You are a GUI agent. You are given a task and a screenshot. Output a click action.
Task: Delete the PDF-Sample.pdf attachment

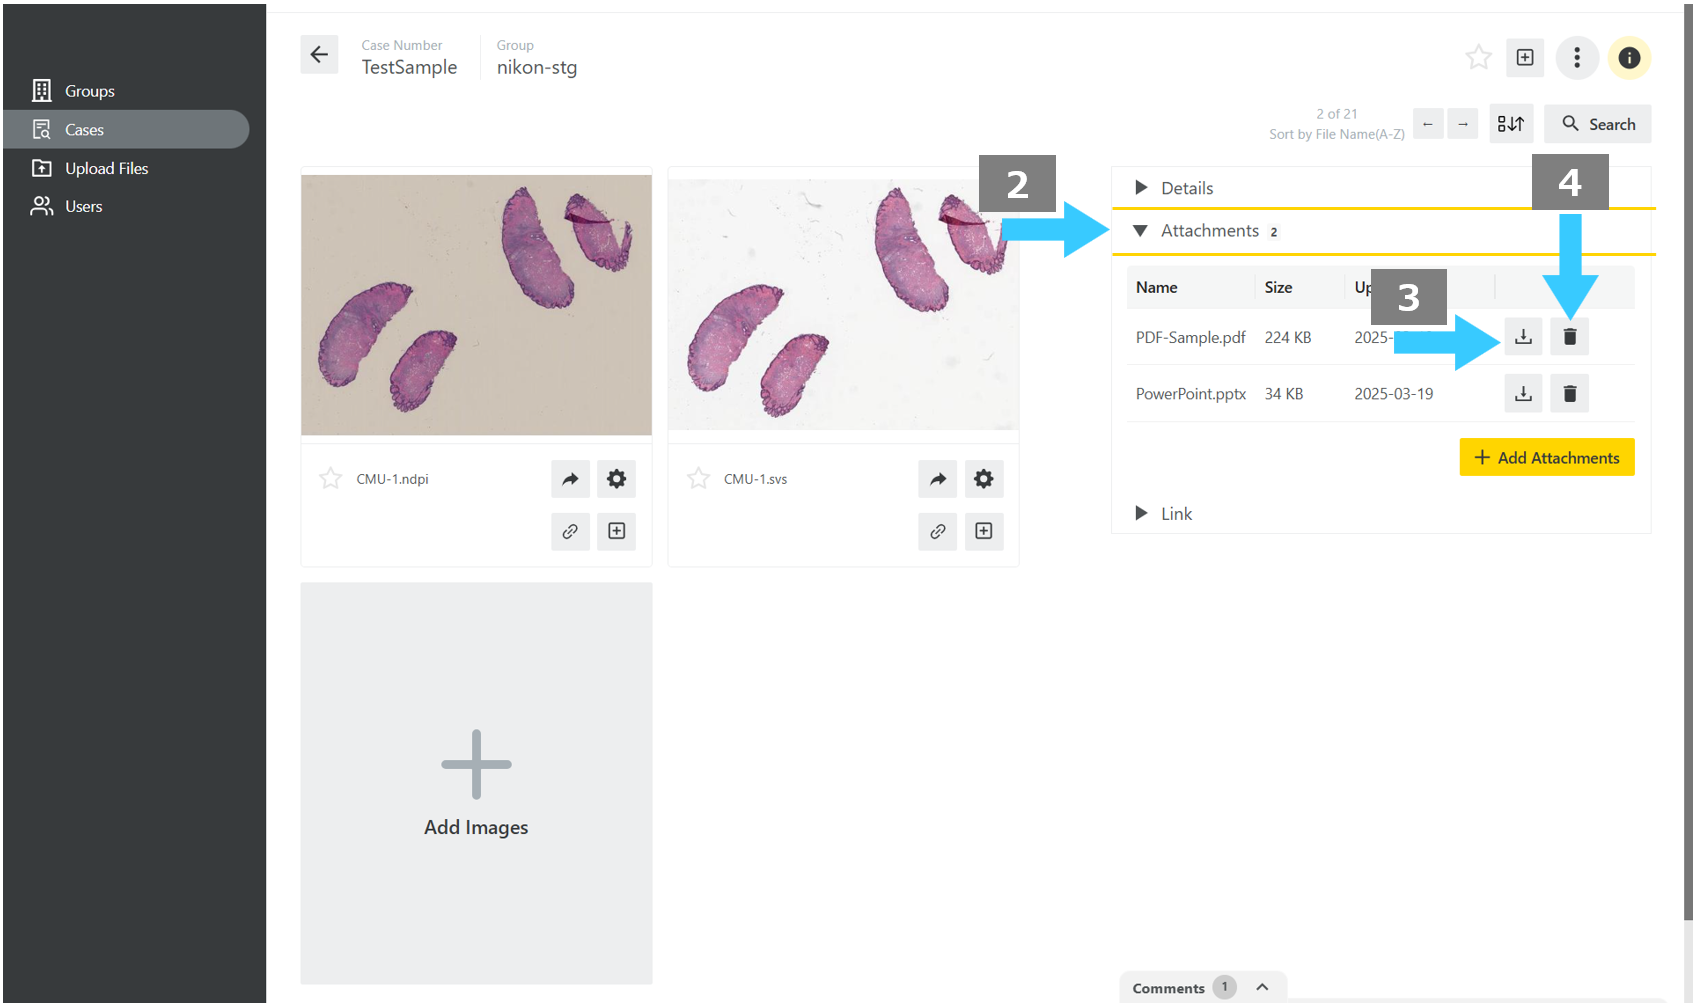tap(1570, 337)
